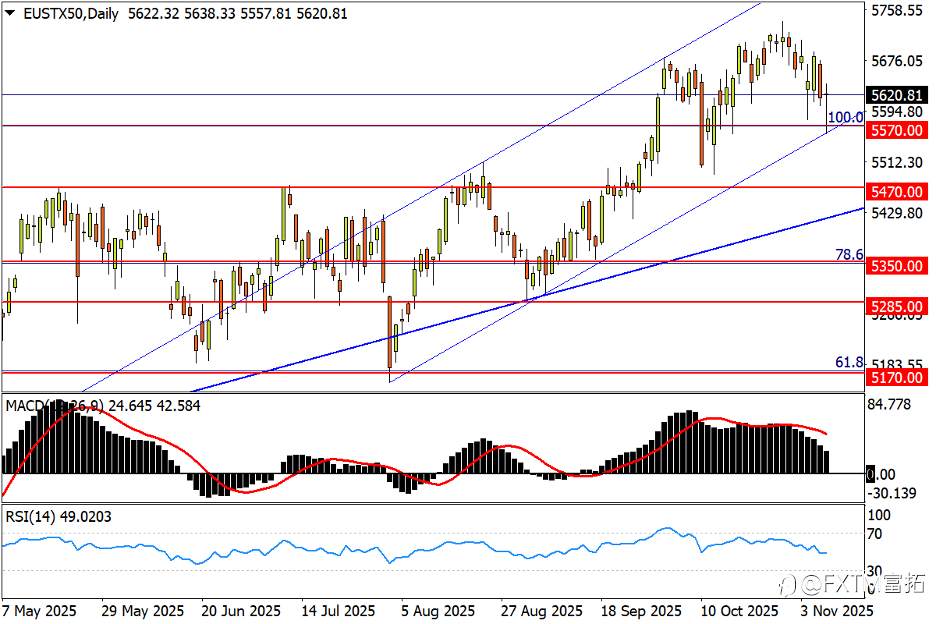Click the RSI(14) 49.0203 indicator label

pyautogui.click(x=58, y=517)
